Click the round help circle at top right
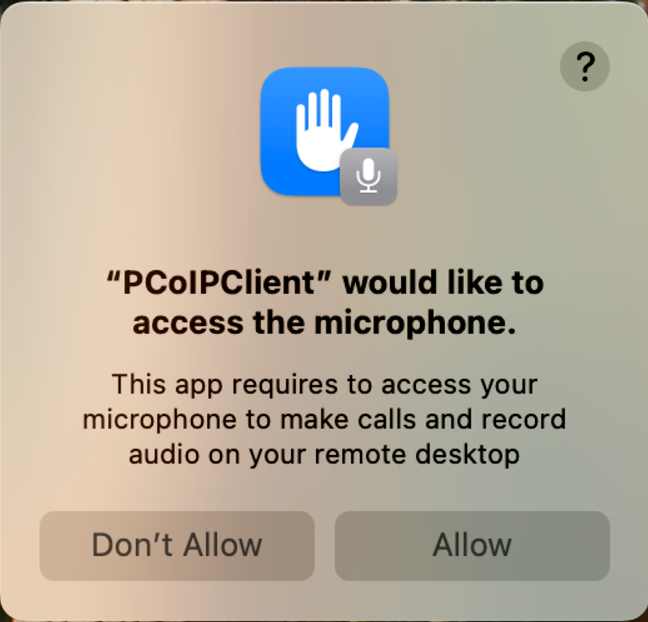This screenshot has height=622, width=648. coord(584,67)
